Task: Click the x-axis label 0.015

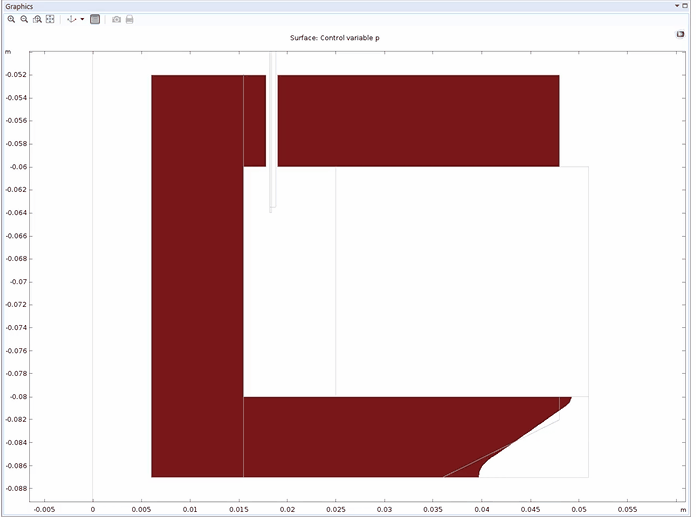Action: click(239, 509)
